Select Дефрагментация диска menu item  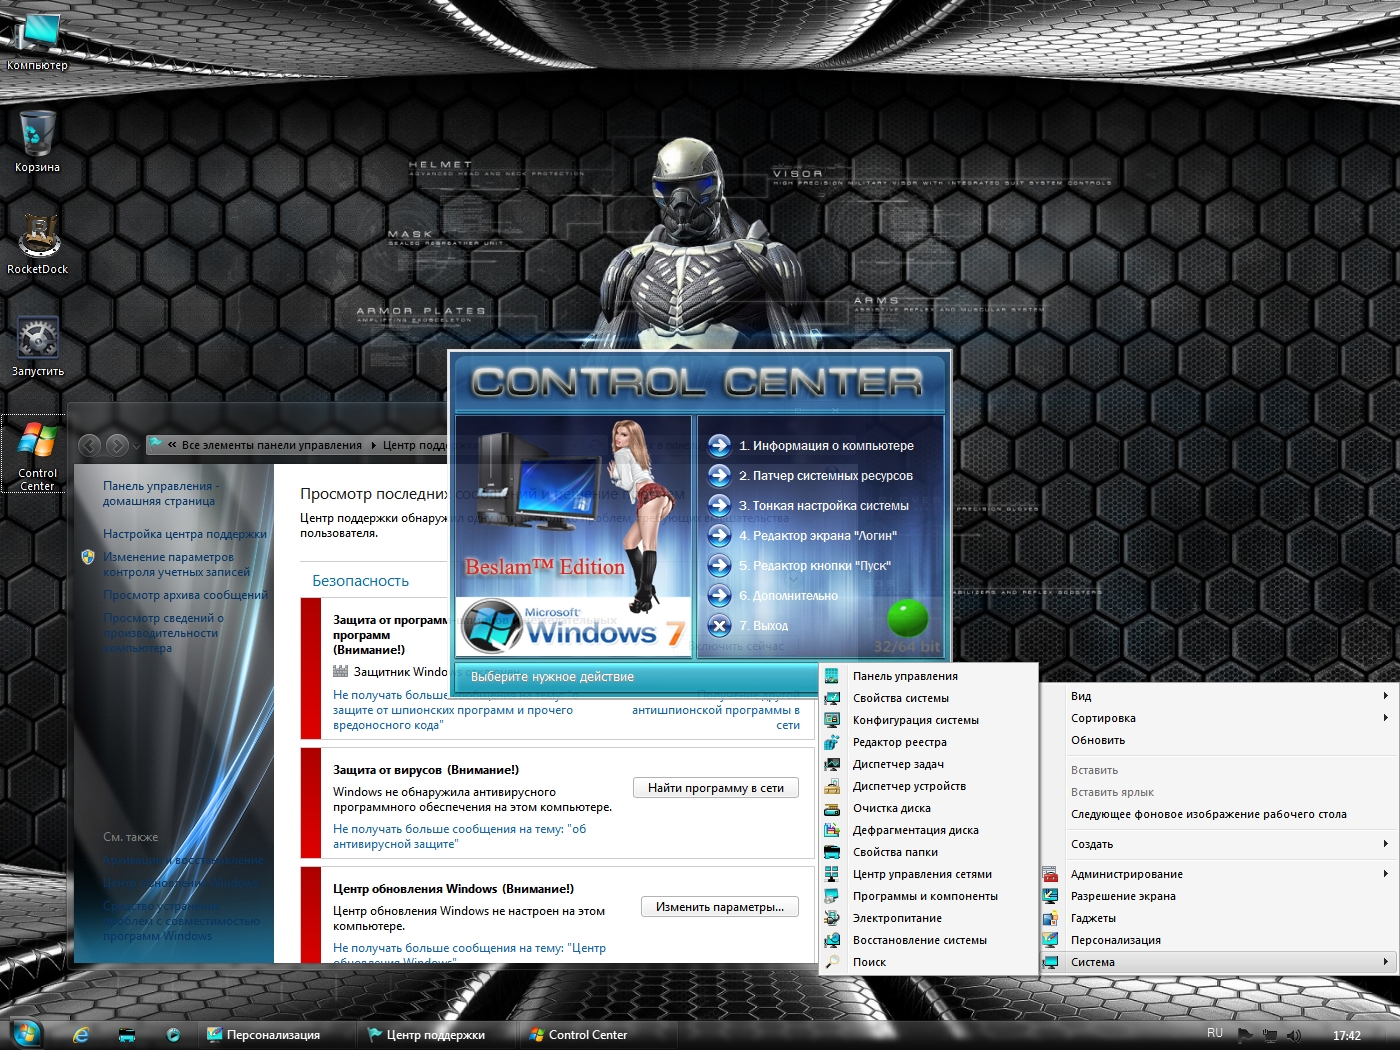916,830
